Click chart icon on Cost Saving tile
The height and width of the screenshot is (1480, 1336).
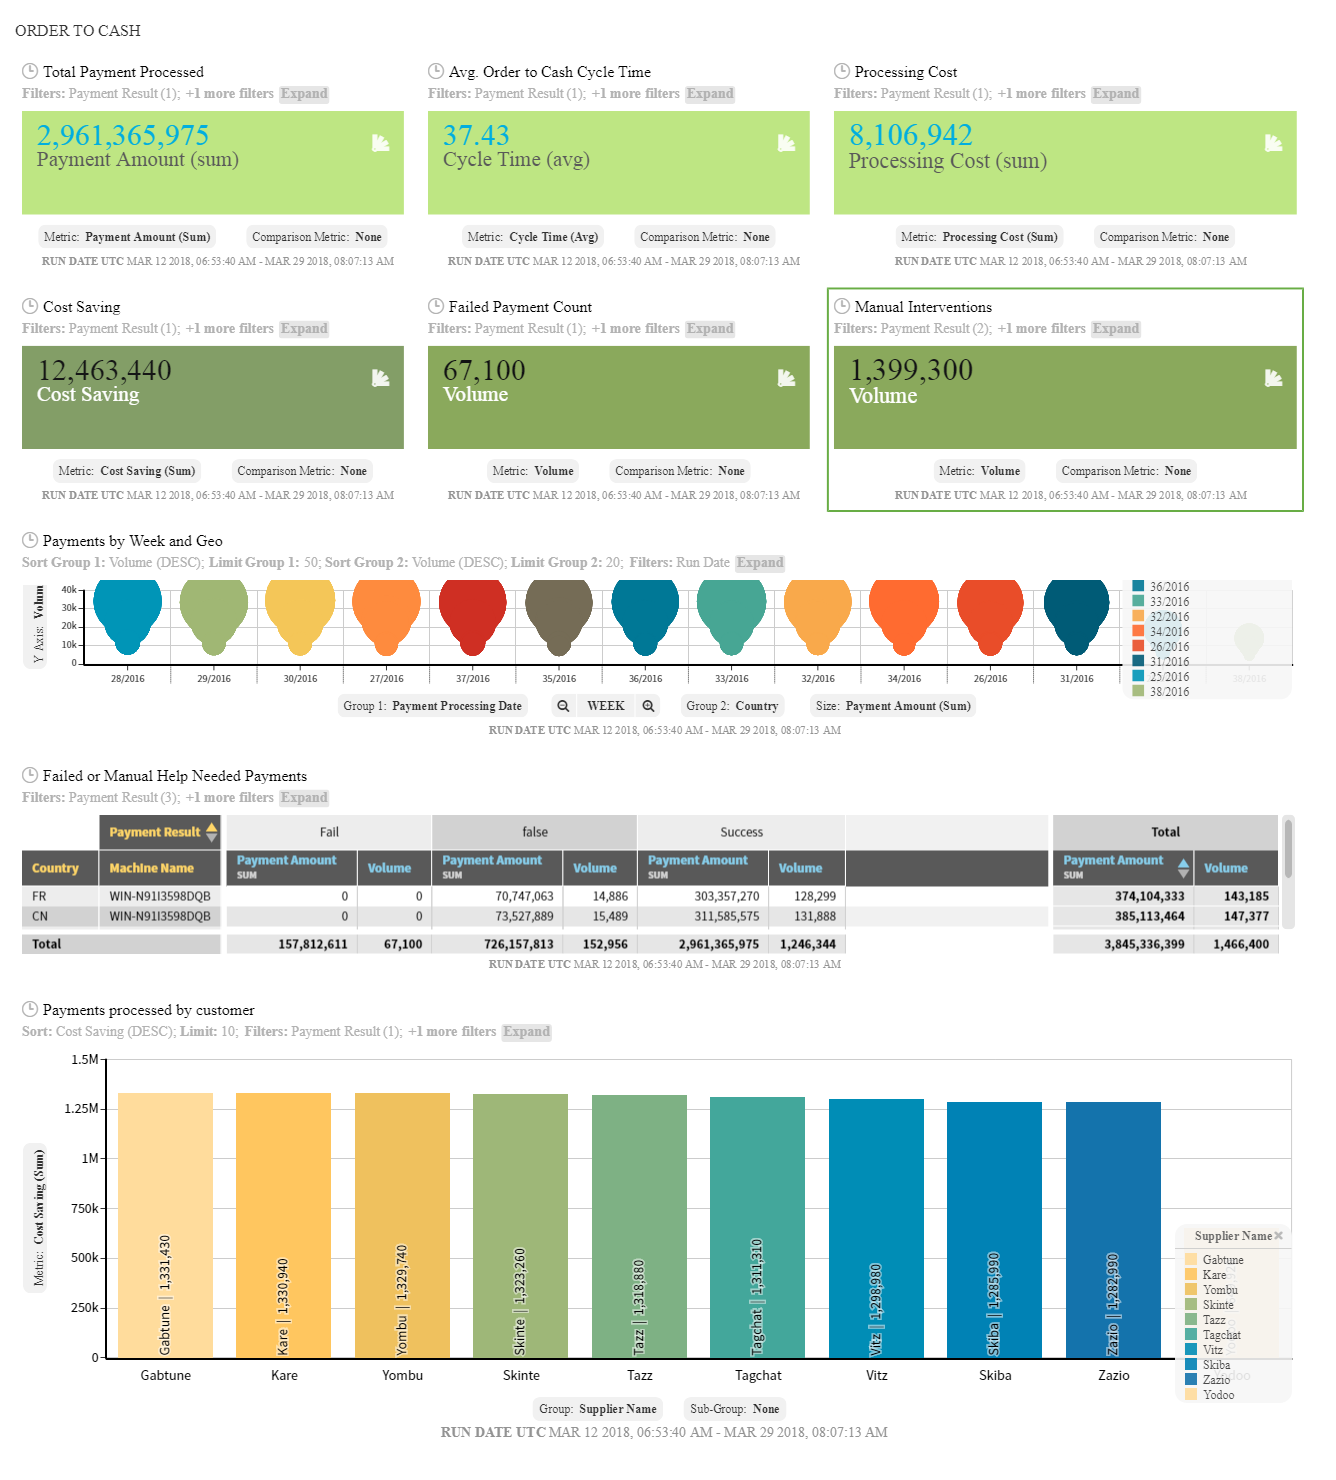[x=381, y=378]
